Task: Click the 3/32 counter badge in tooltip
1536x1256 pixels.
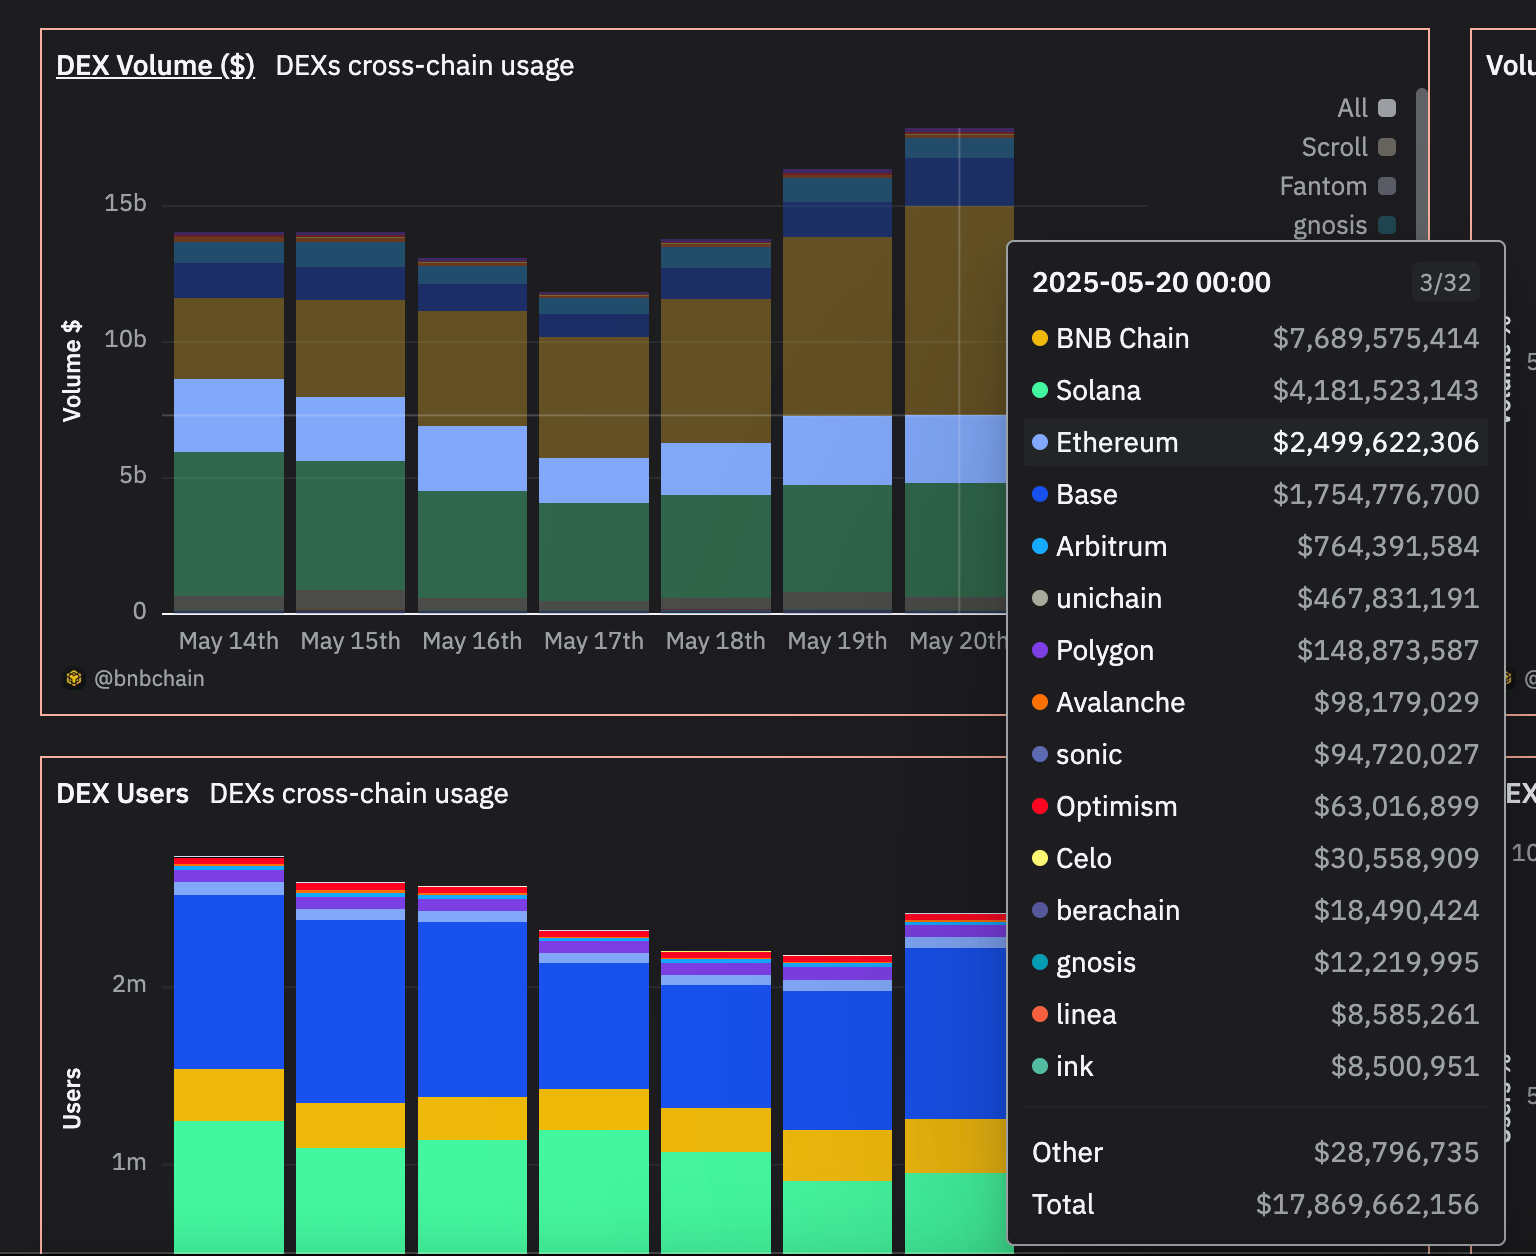Action: 1445,283
